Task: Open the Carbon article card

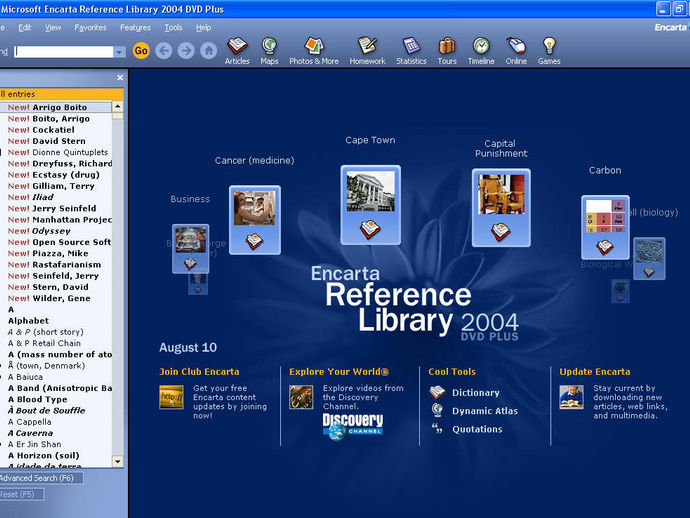Action: click(x=606, y=228)
